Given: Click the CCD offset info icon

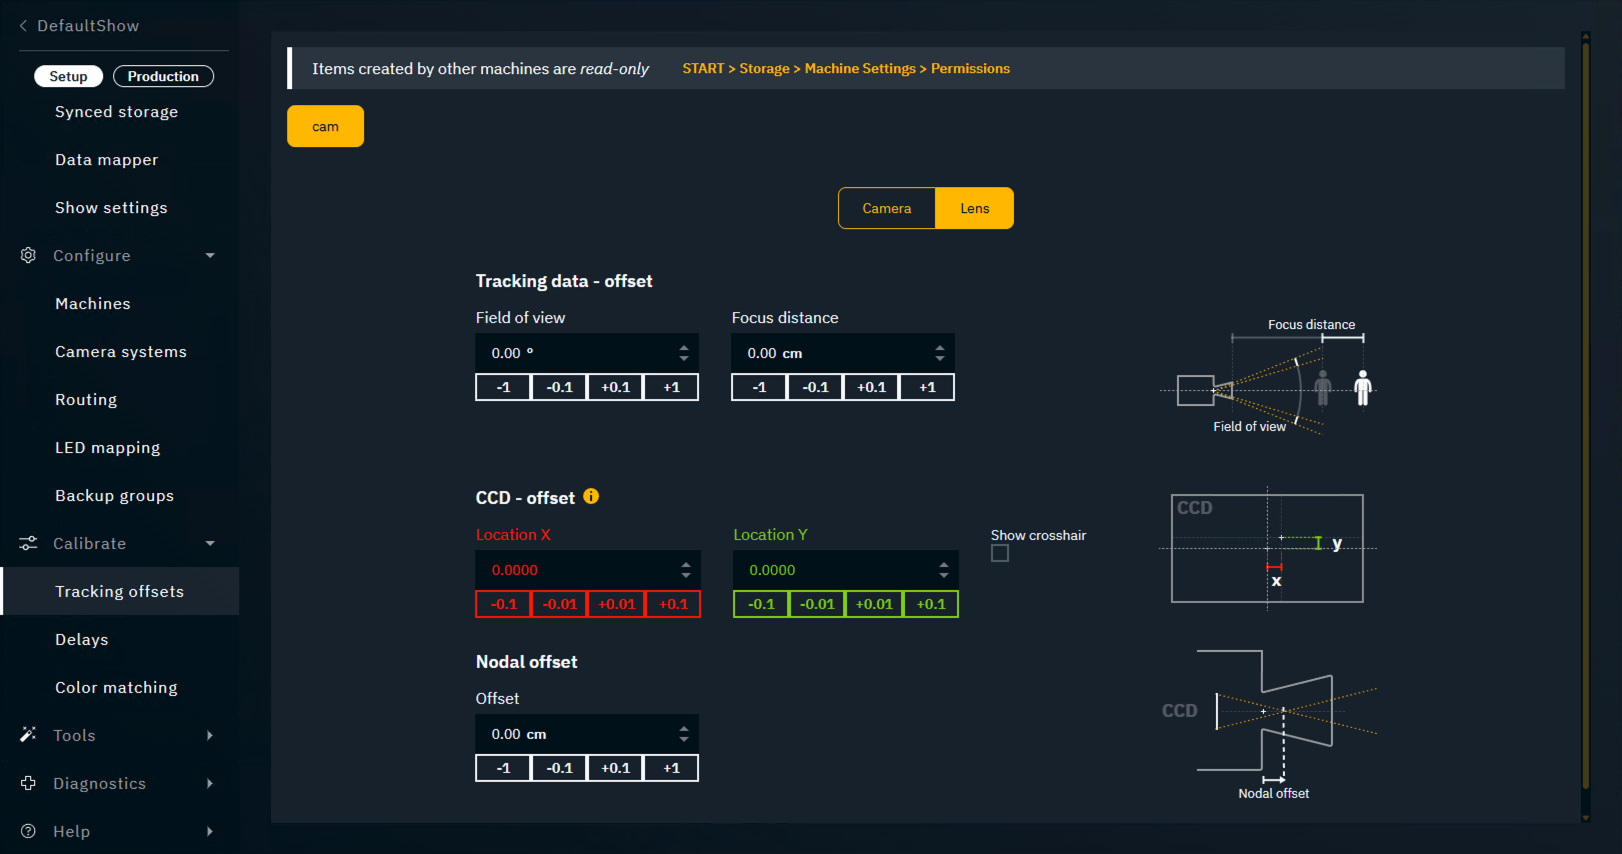Looking at the screenshot, I should (x=591, y=496).
